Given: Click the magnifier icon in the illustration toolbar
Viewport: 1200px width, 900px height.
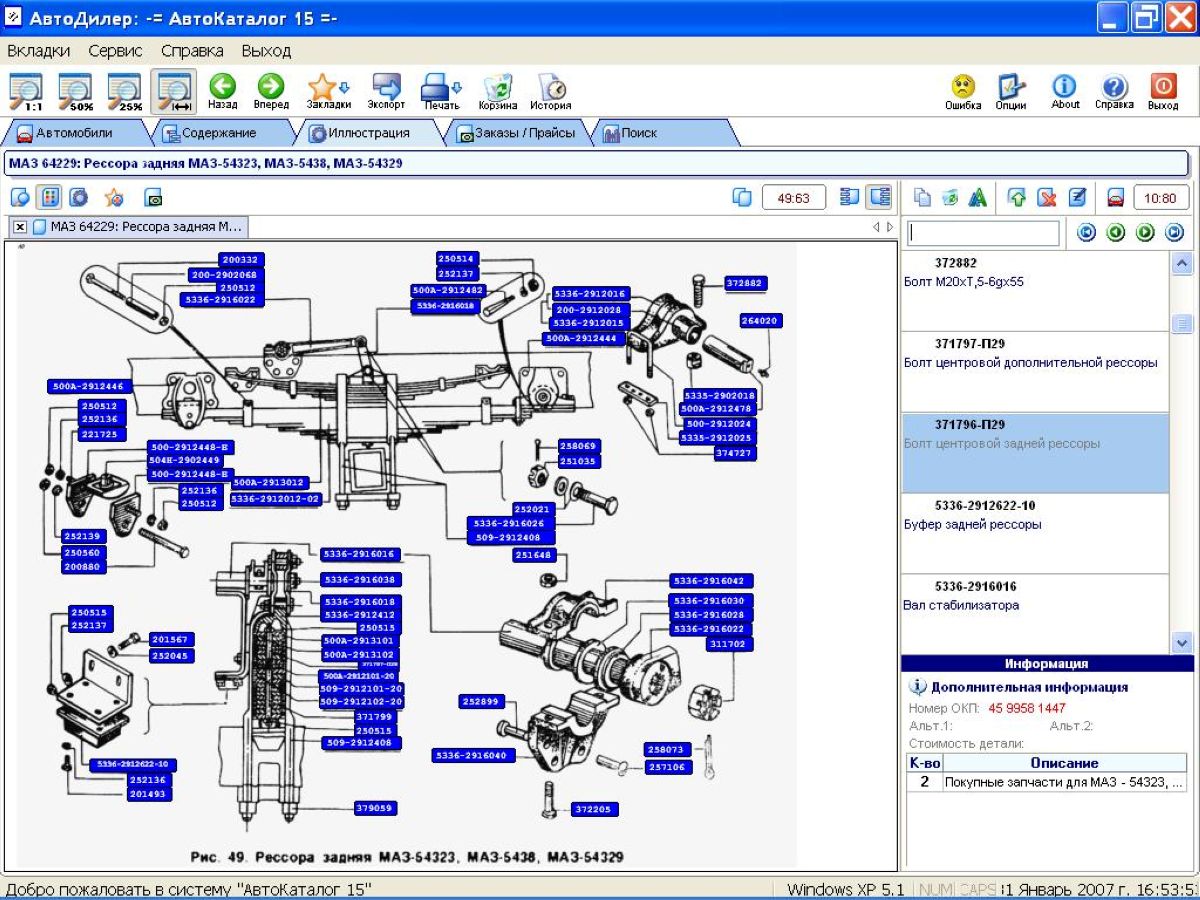Looking at the screenshot, I should point(20,197).
